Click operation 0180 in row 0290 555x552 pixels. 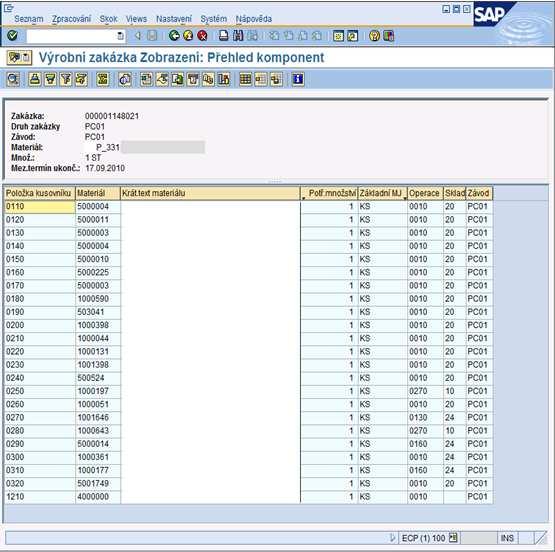coord(418,444)
